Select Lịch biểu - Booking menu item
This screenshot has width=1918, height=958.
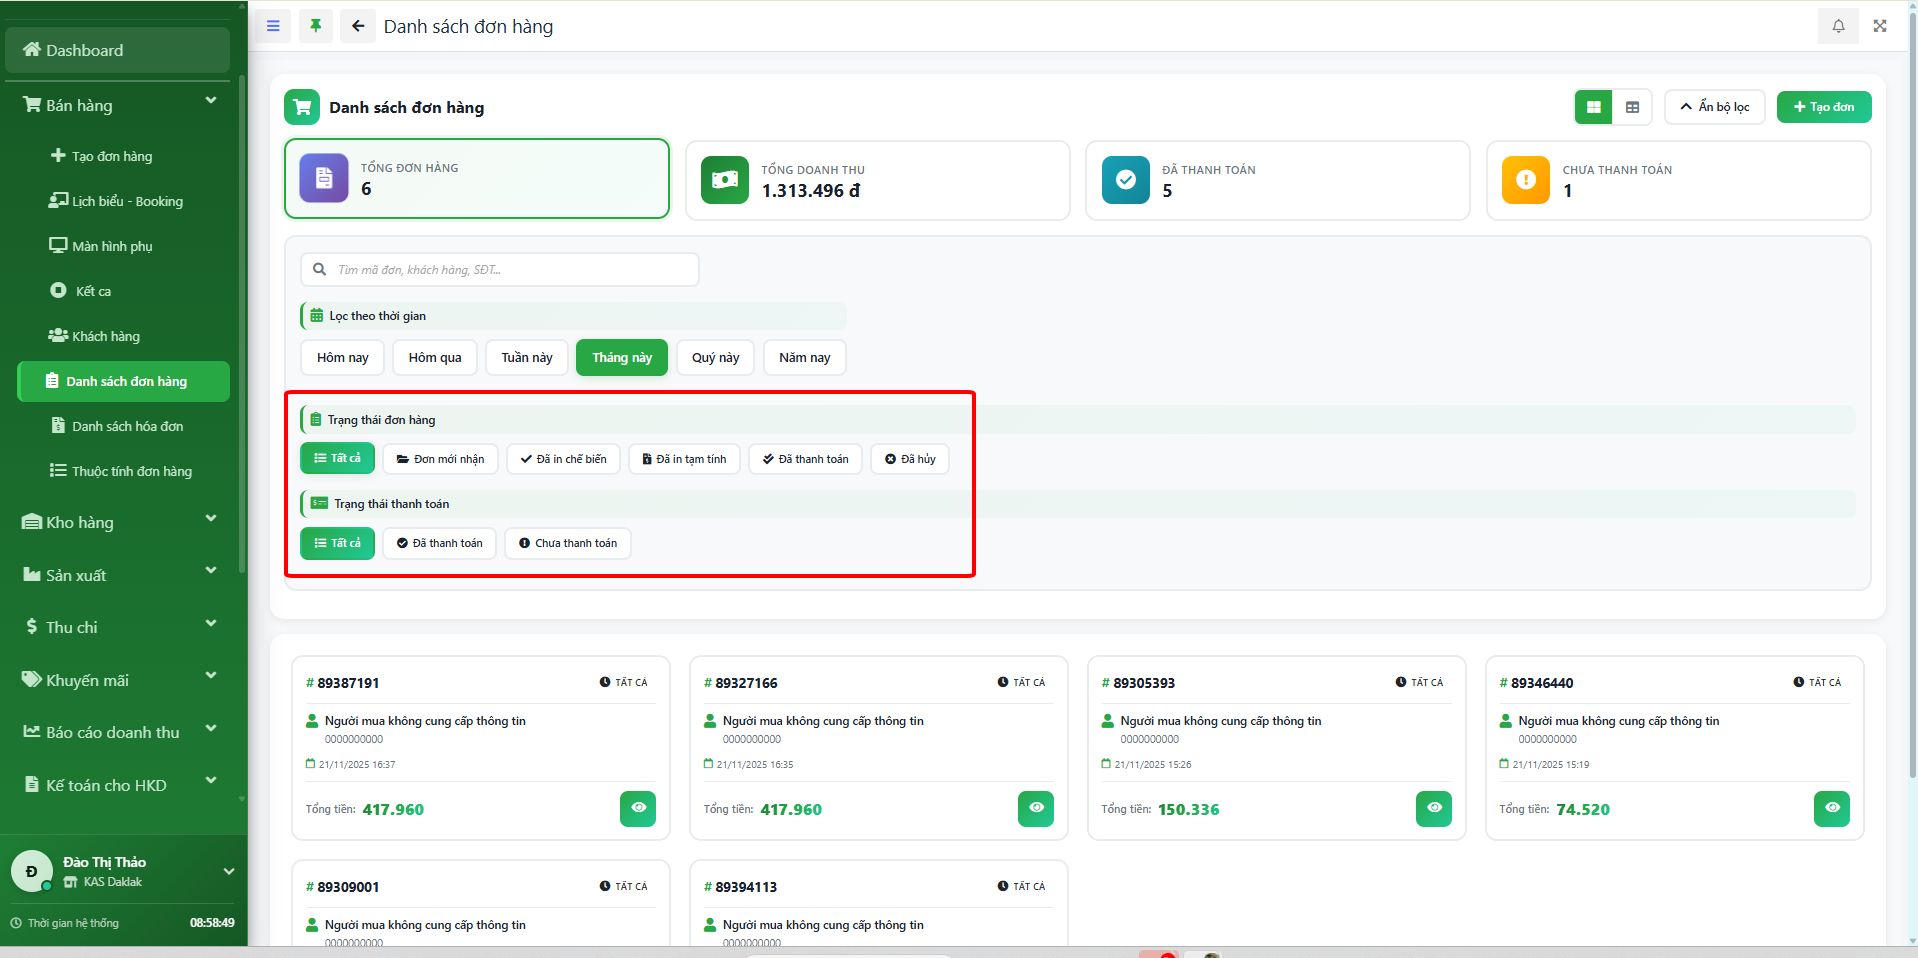tap(127, 201)
